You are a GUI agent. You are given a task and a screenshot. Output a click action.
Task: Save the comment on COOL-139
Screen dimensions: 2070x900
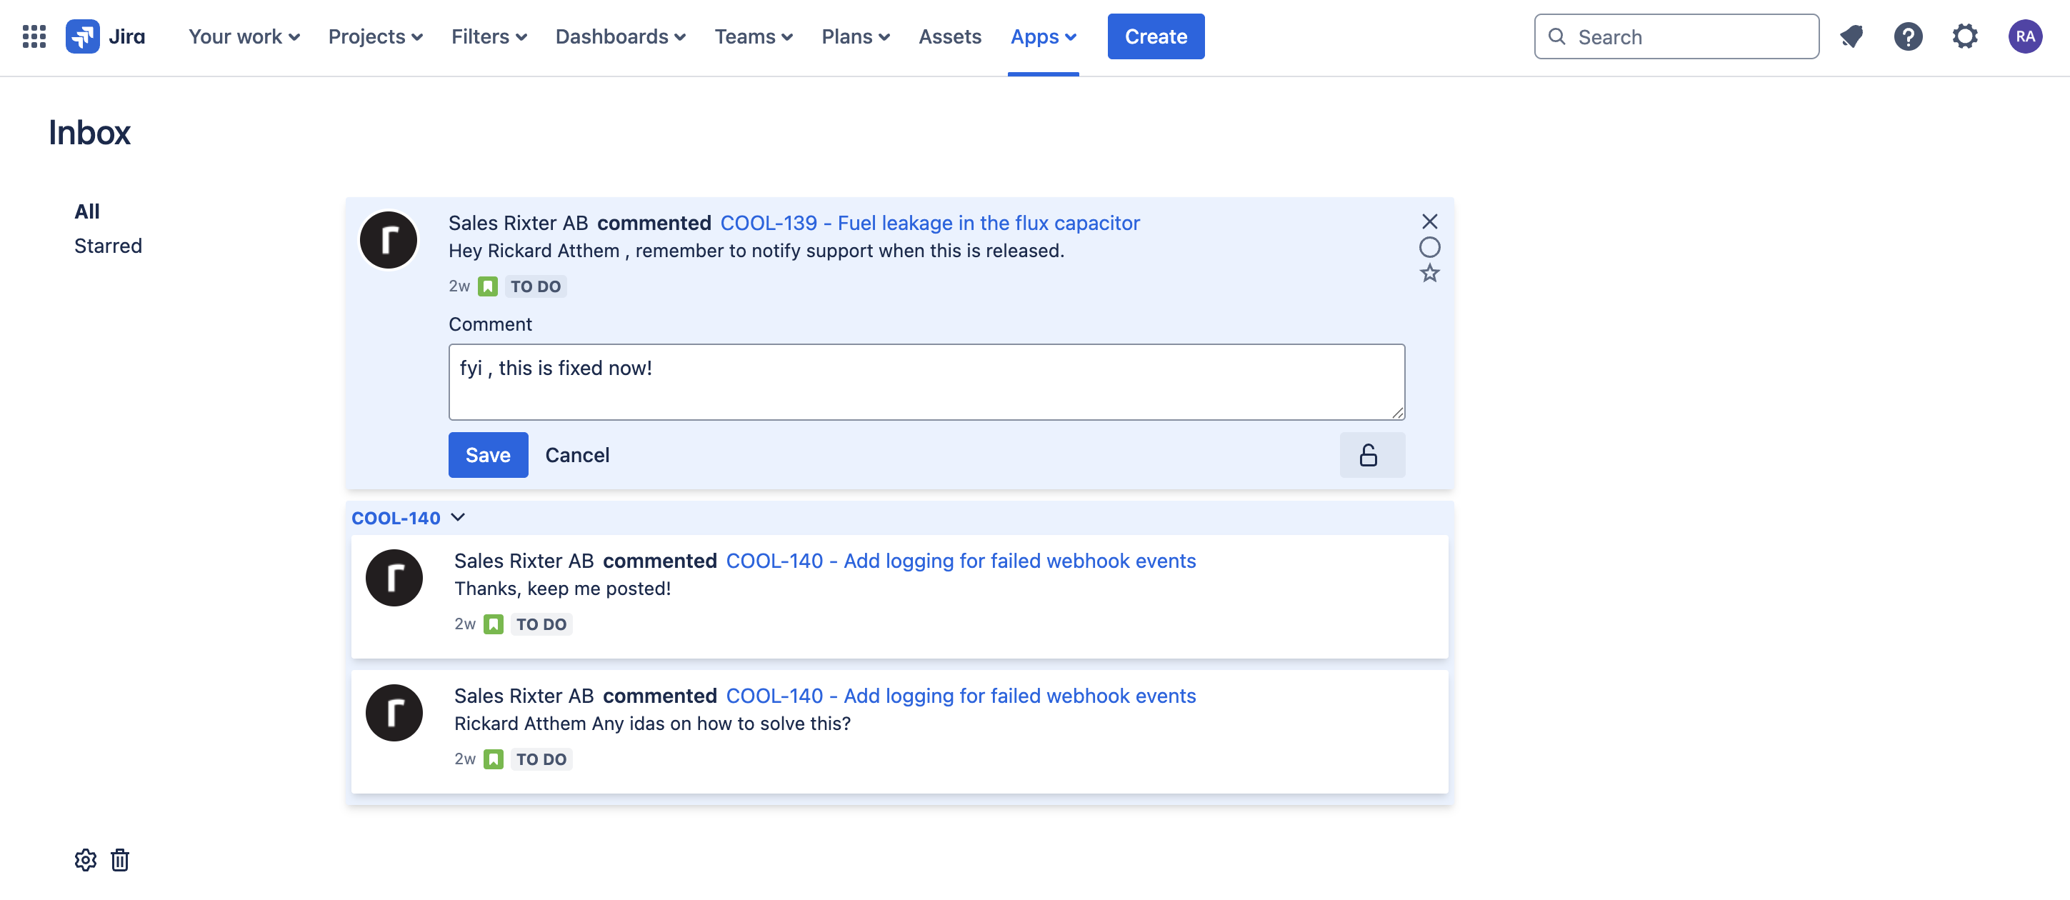tap(488, 455)
